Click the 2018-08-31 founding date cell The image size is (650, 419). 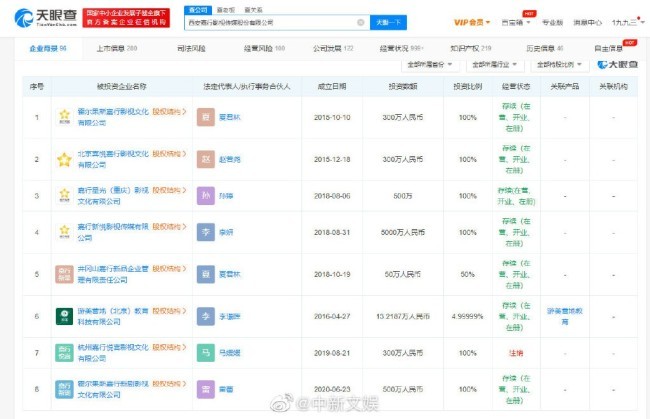point(332,233)
